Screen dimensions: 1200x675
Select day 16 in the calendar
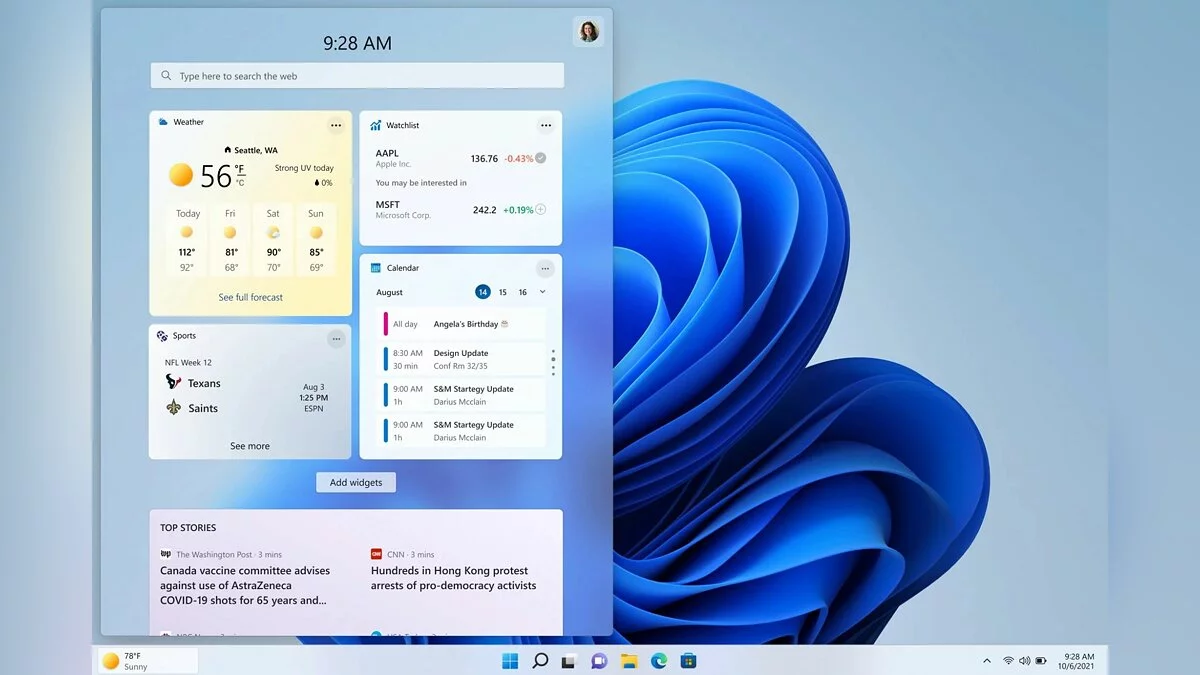pos(522,292)
